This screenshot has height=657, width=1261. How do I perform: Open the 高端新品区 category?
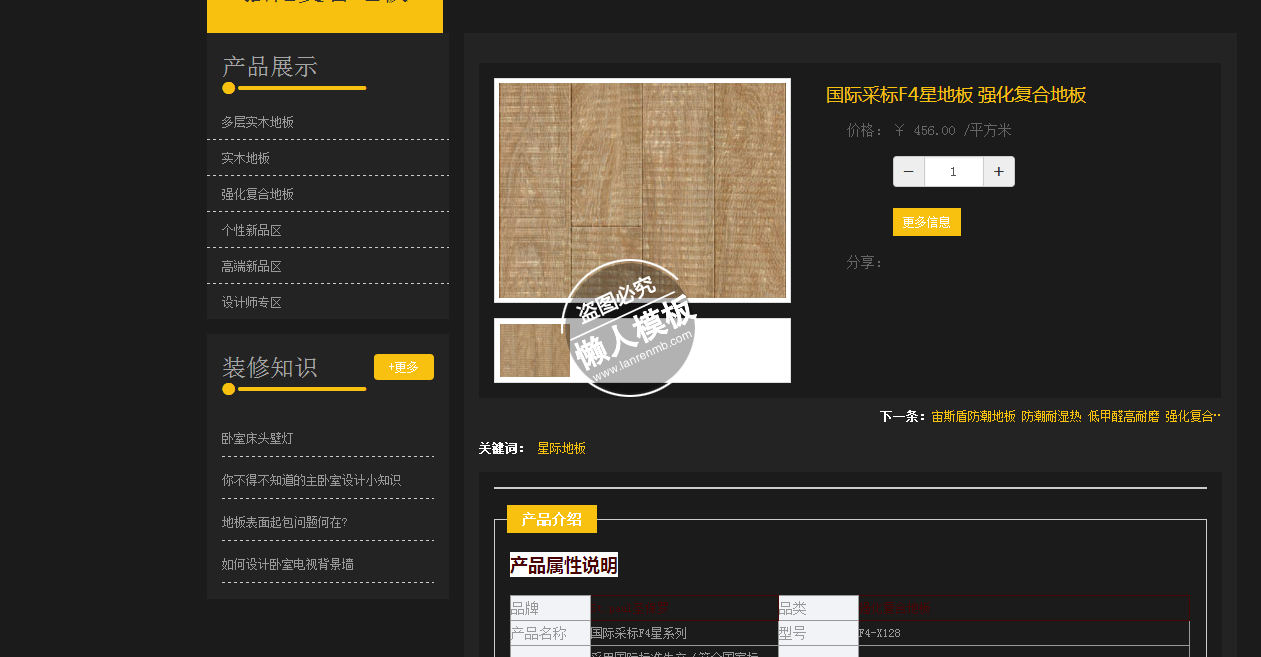click(251, 266)
